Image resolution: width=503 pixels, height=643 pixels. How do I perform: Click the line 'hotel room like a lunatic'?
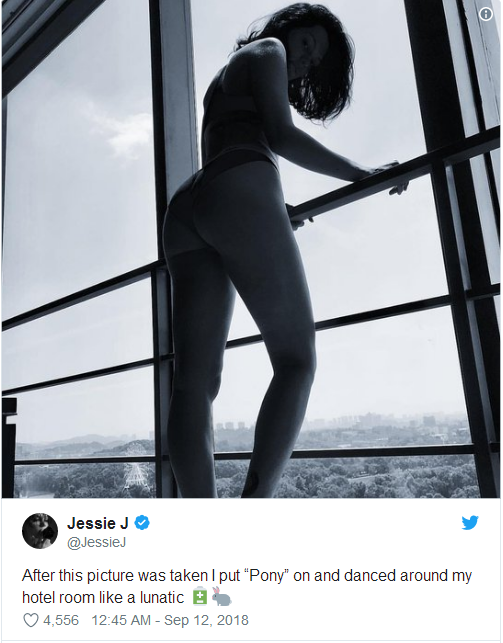coord(103,597)
